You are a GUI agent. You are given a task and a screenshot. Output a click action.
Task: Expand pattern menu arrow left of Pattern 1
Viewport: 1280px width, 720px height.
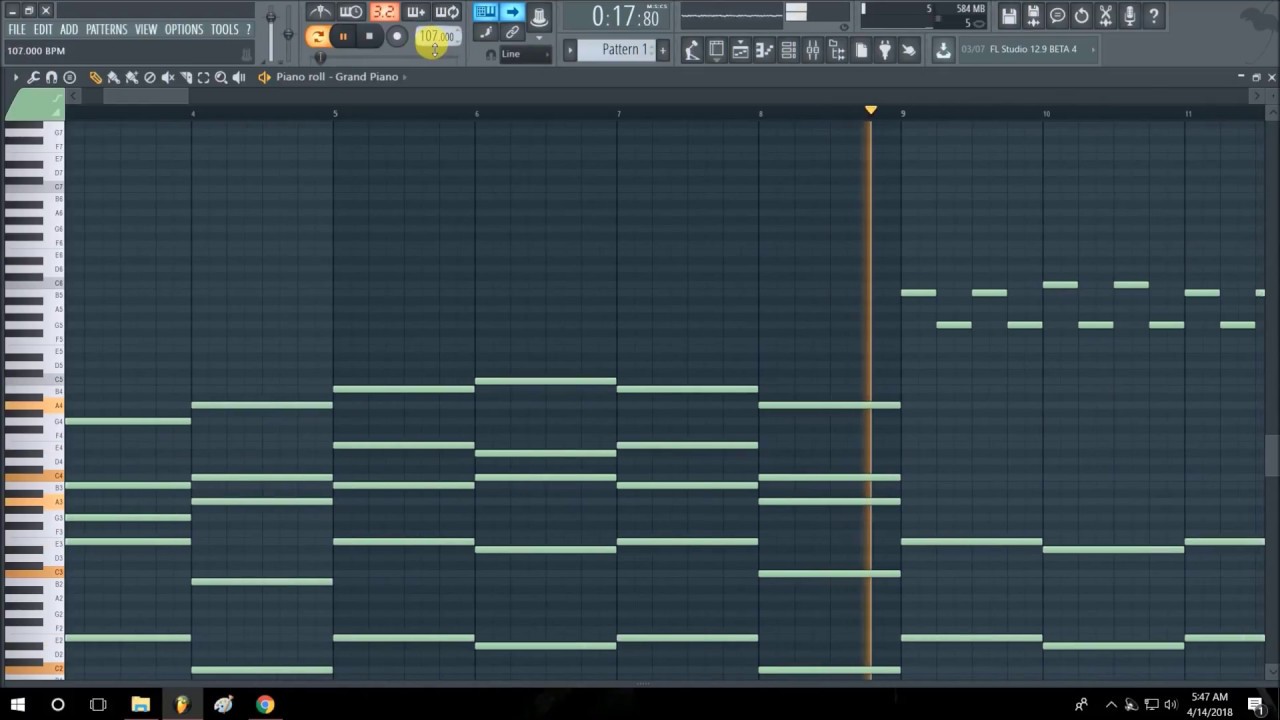(570, 50)
